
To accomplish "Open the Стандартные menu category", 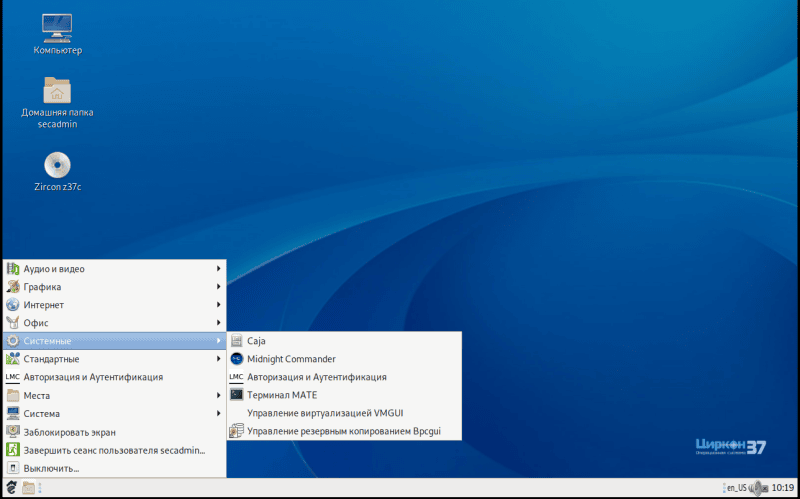I will (x=51, y=359).
